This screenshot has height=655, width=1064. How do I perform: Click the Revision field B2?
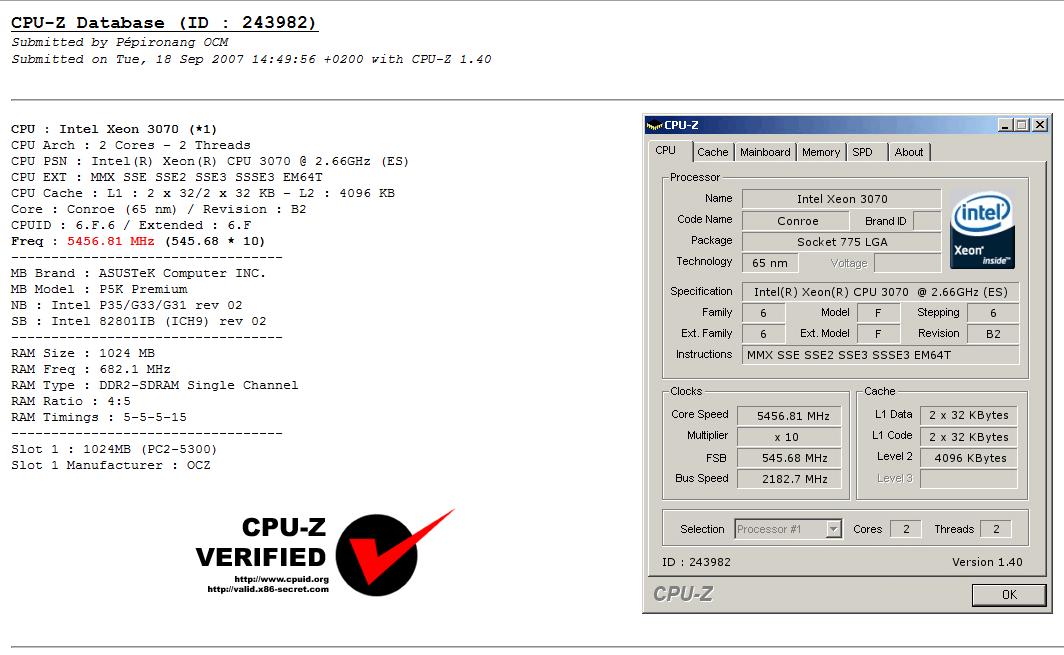[993, 334]
